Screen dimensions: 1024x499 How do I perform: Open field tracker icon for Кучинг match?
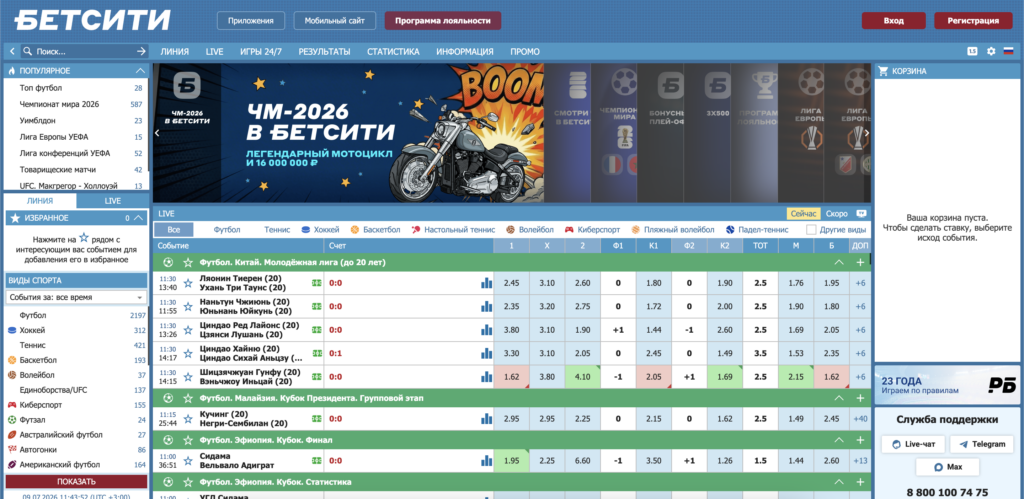click(317, 419)
